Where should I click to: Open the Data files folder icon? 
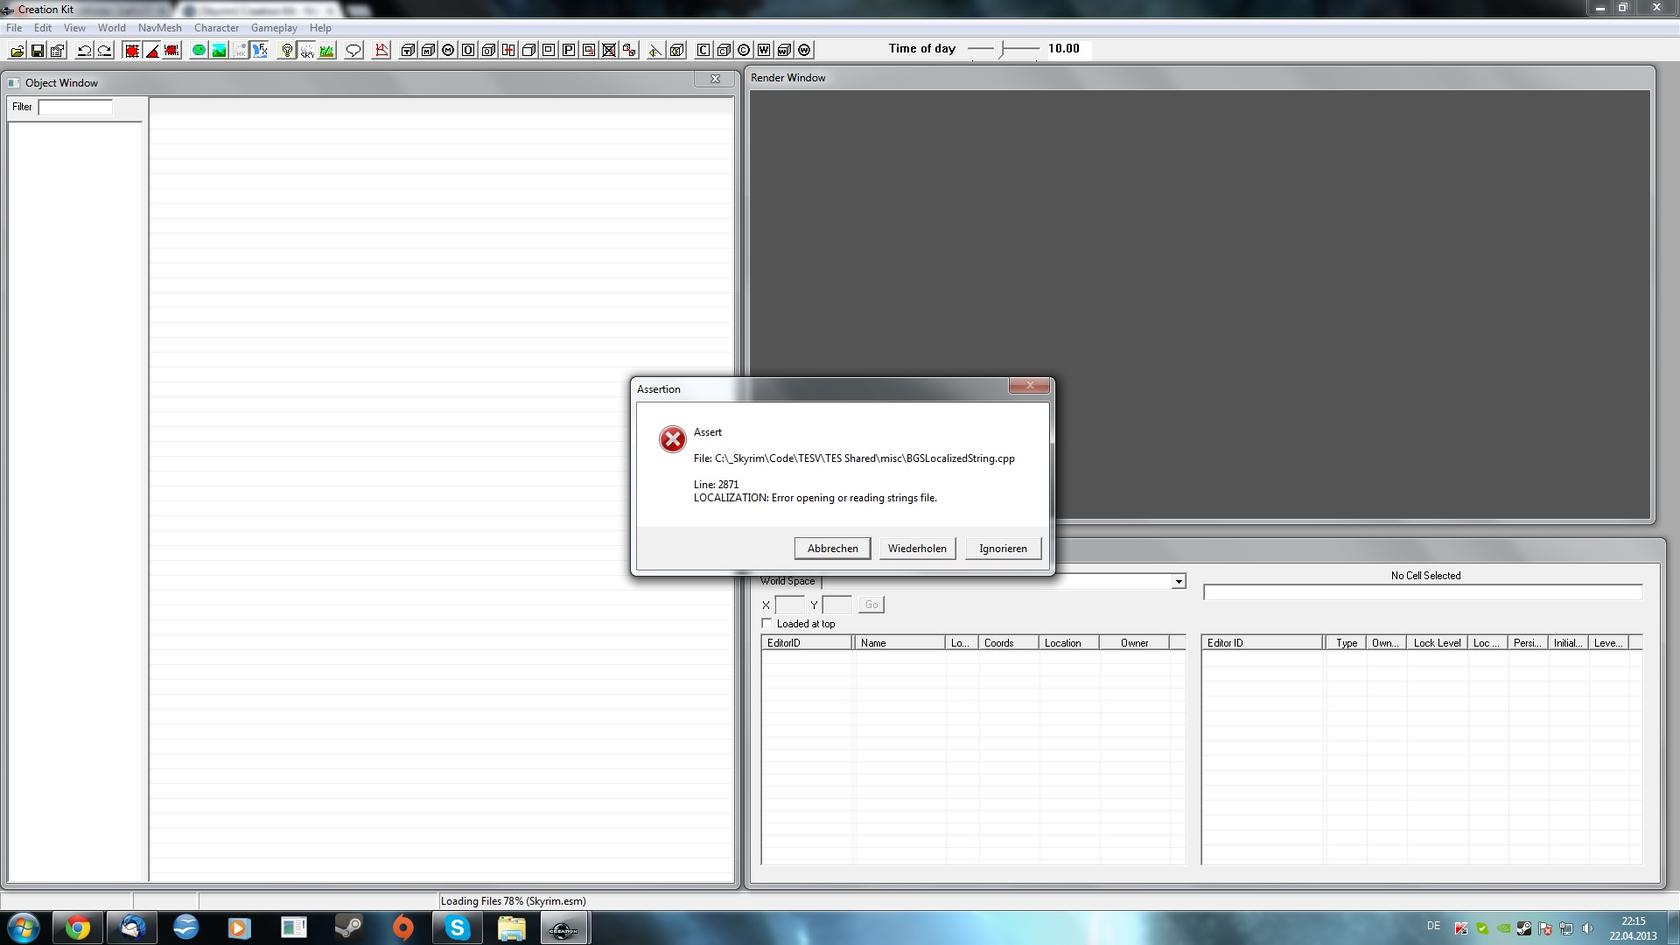pyautogui.click(x=17, y=50)
